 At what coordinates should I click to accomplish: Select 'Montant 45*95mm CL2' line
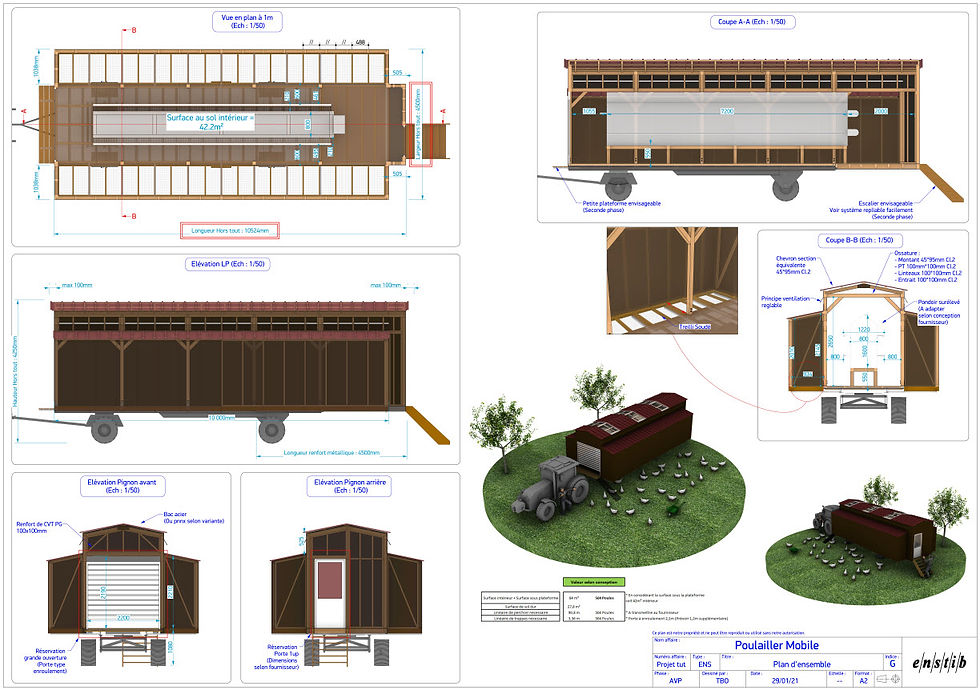coord(927,259)
